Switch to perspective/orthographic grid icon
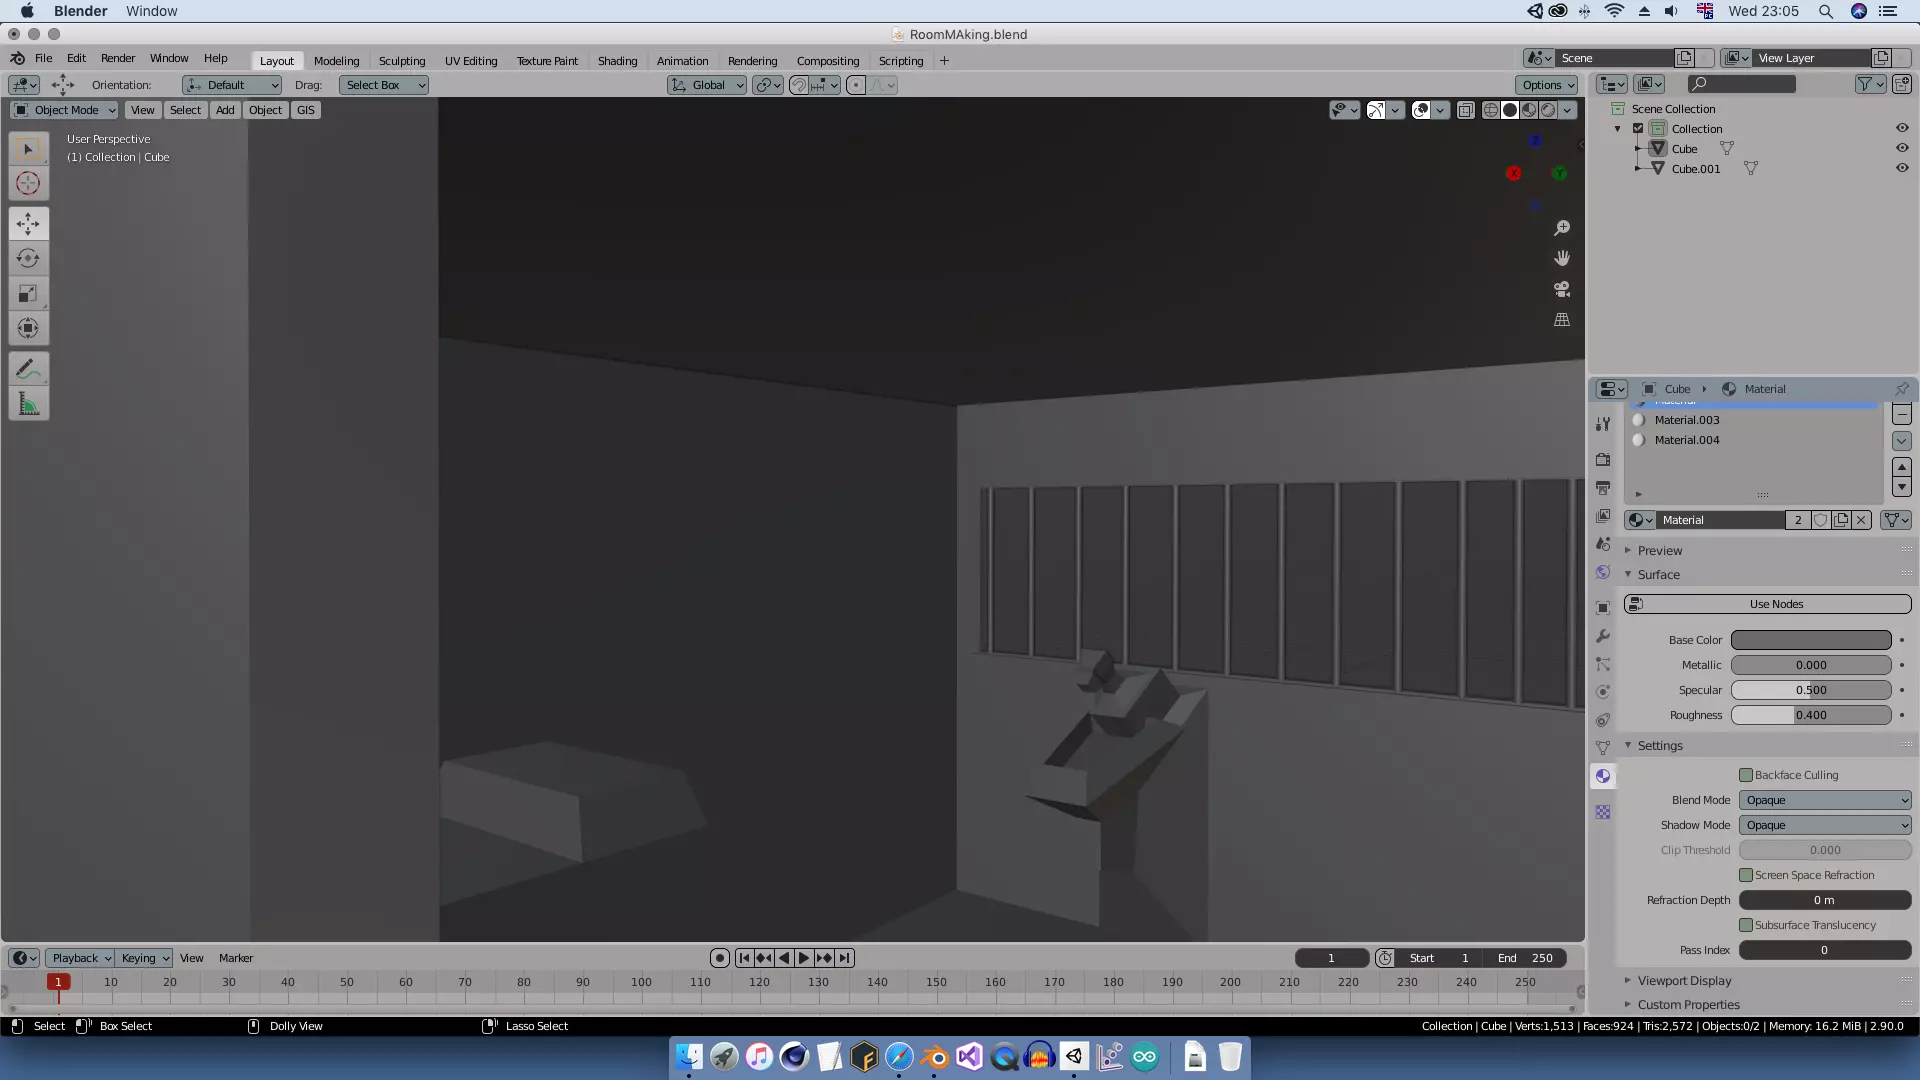This screenshot has height=1080, width=1920. pos(1561,320)
